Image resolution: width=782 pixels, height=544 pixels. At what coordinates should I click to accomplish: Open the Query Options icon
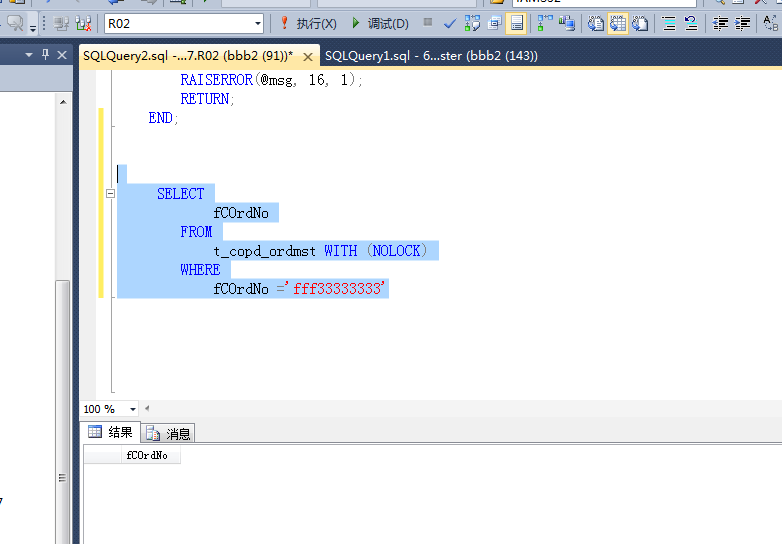[494, 23]
